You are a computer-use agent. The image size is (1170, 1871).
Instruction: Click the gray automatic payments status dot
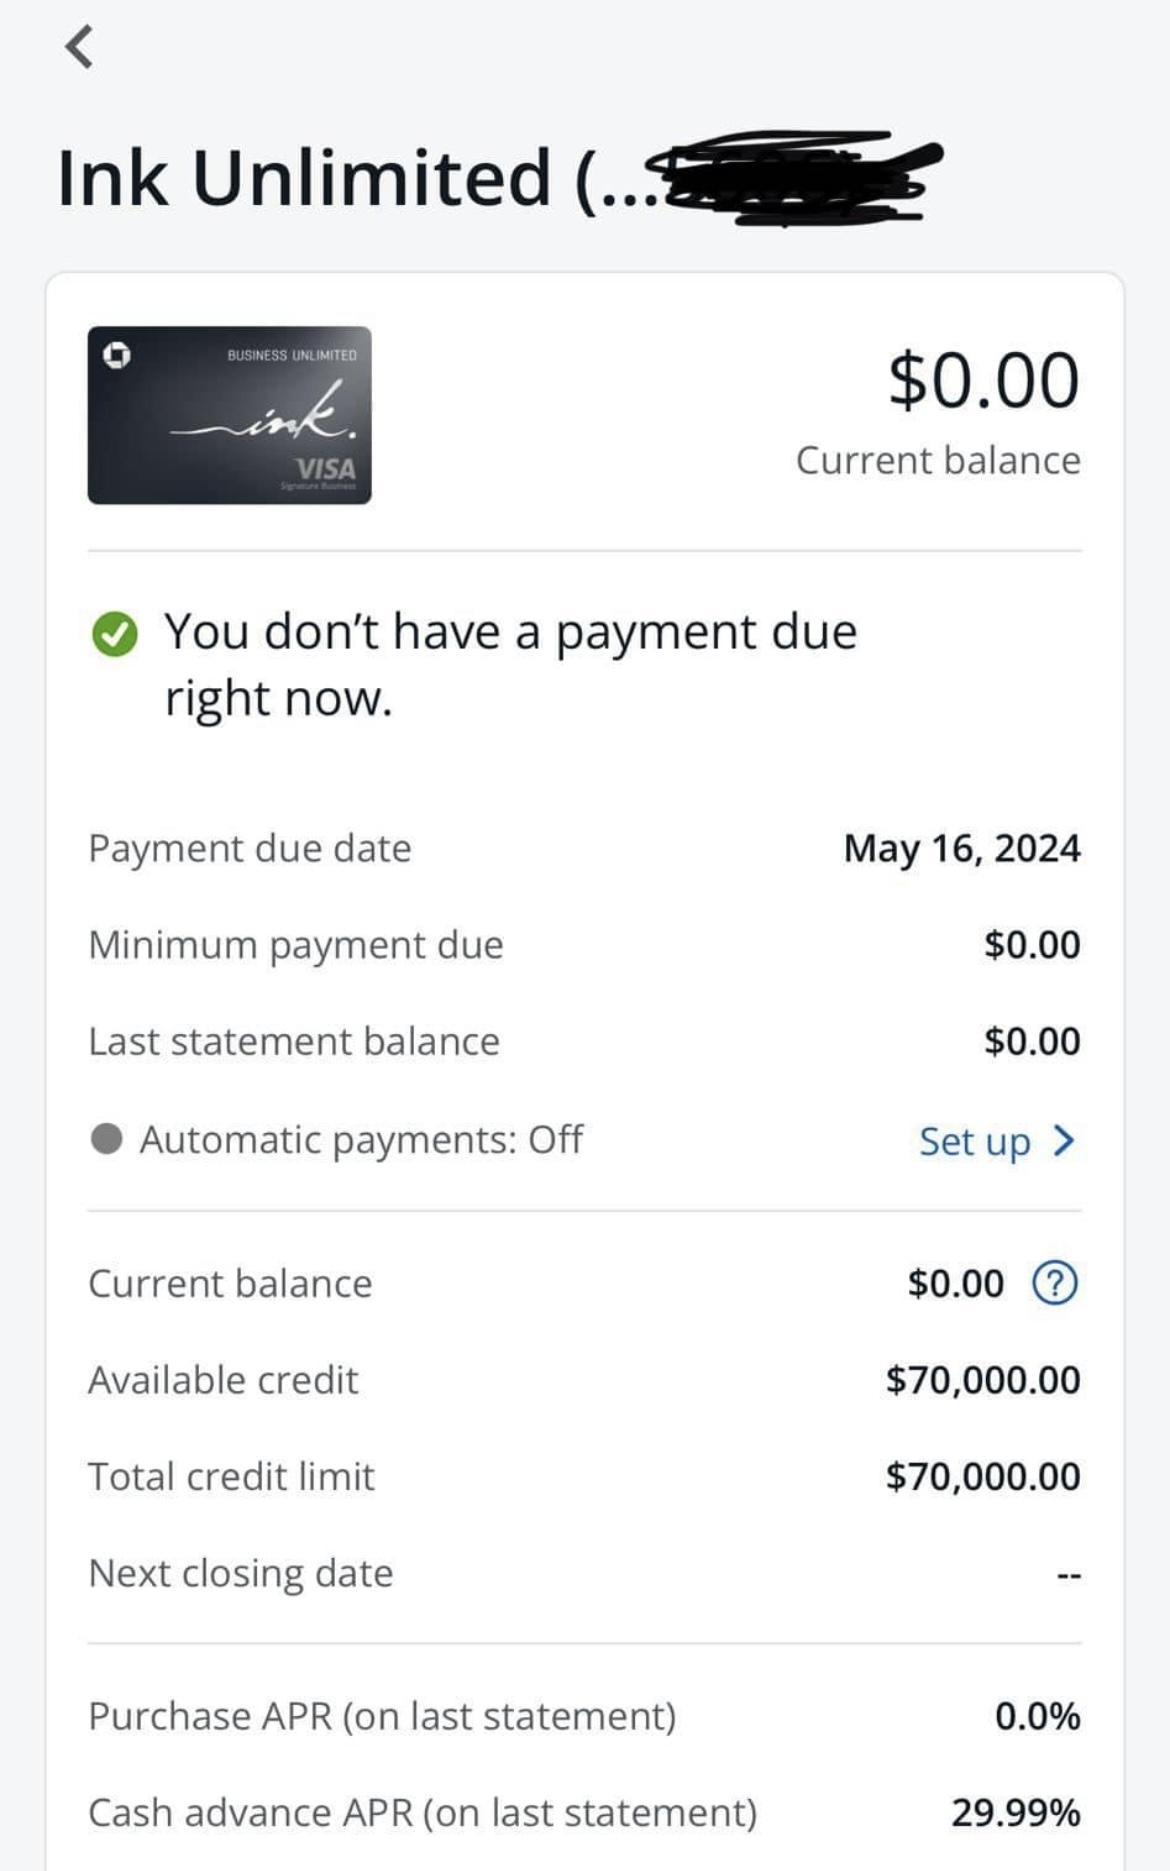[107, 1139]
